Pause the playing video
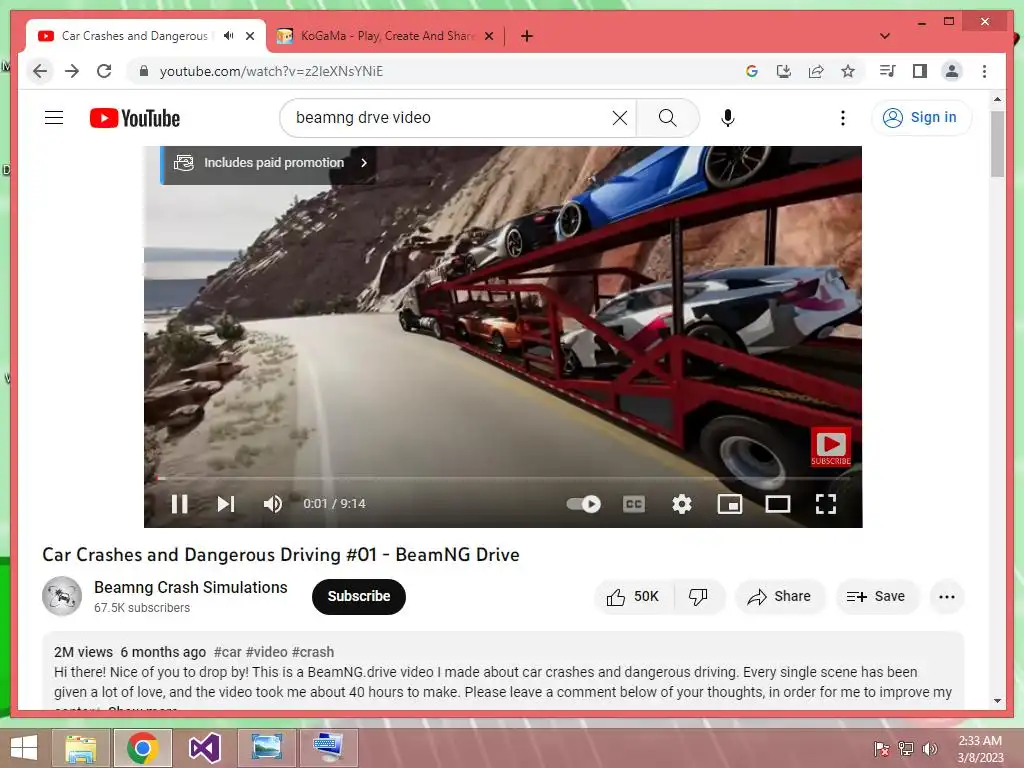1024x768 pixels. [x=180, y=504]
